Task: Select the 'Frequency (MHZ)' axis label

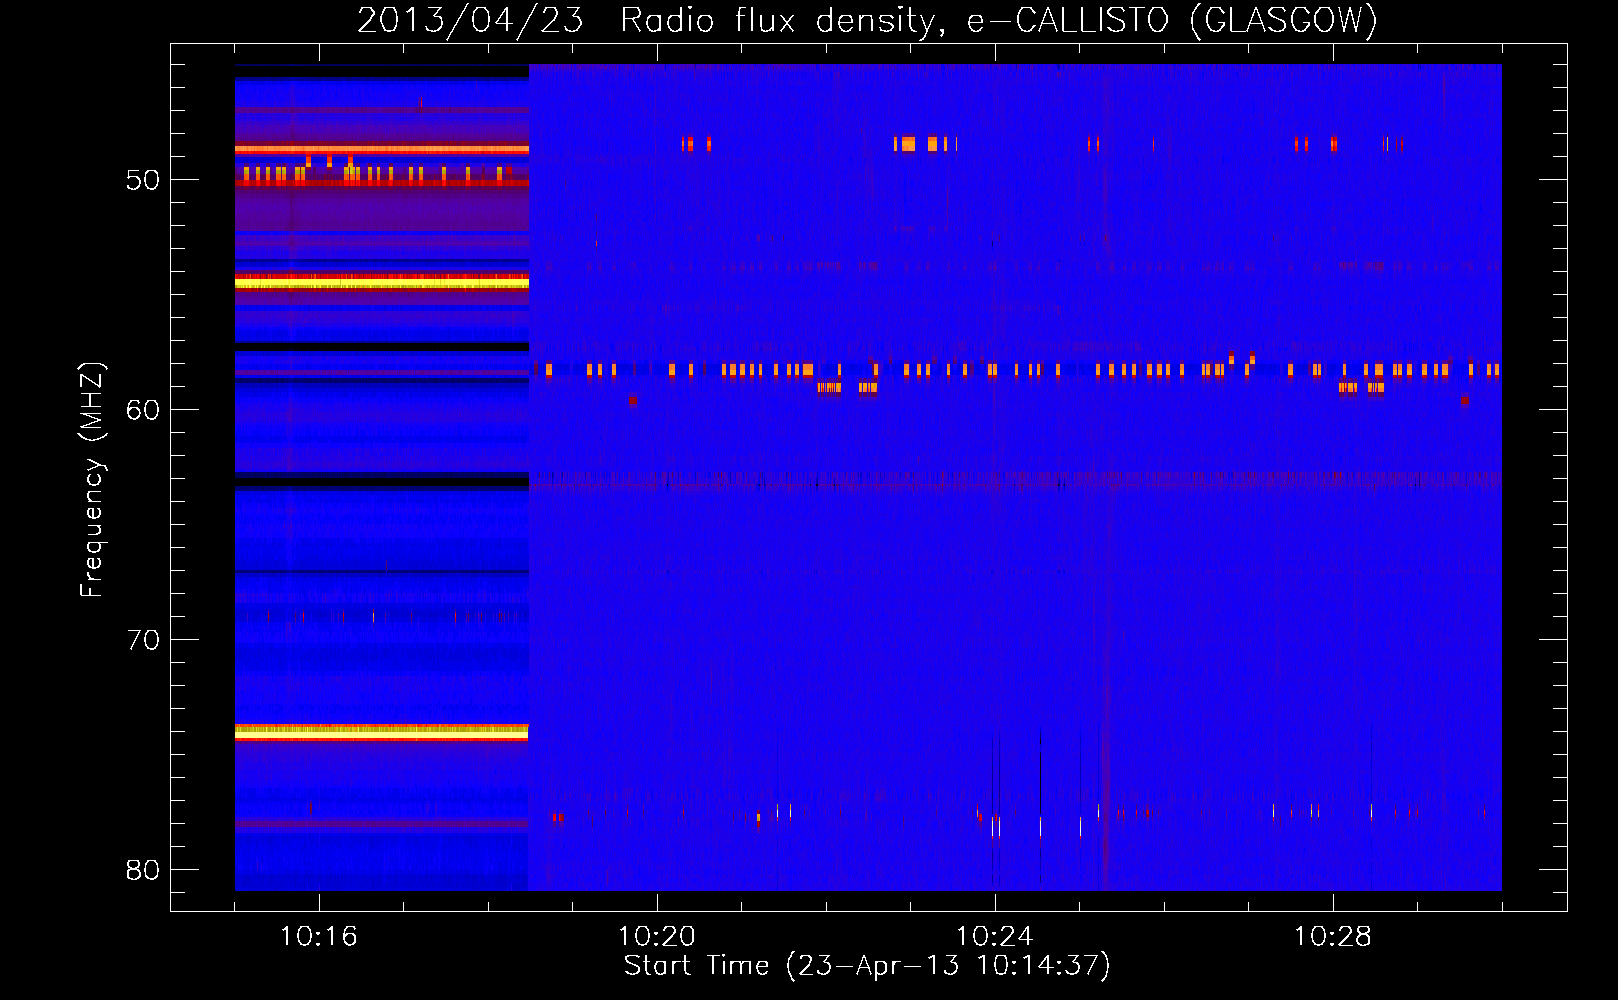Action: [92, 480]
